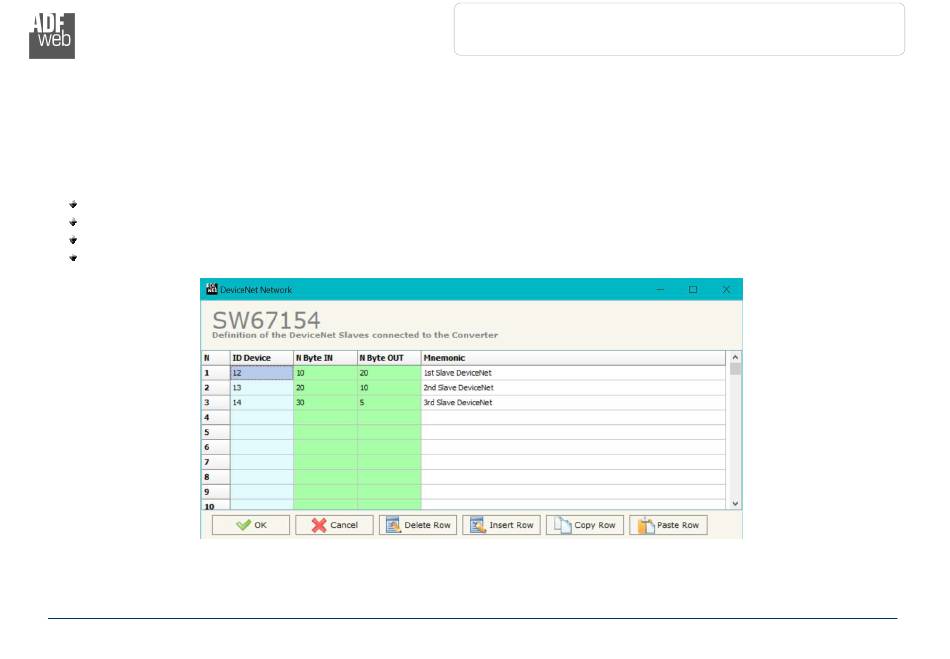
Task: Select the N Byte OUT cell with value 5
Action: (389, 403)
